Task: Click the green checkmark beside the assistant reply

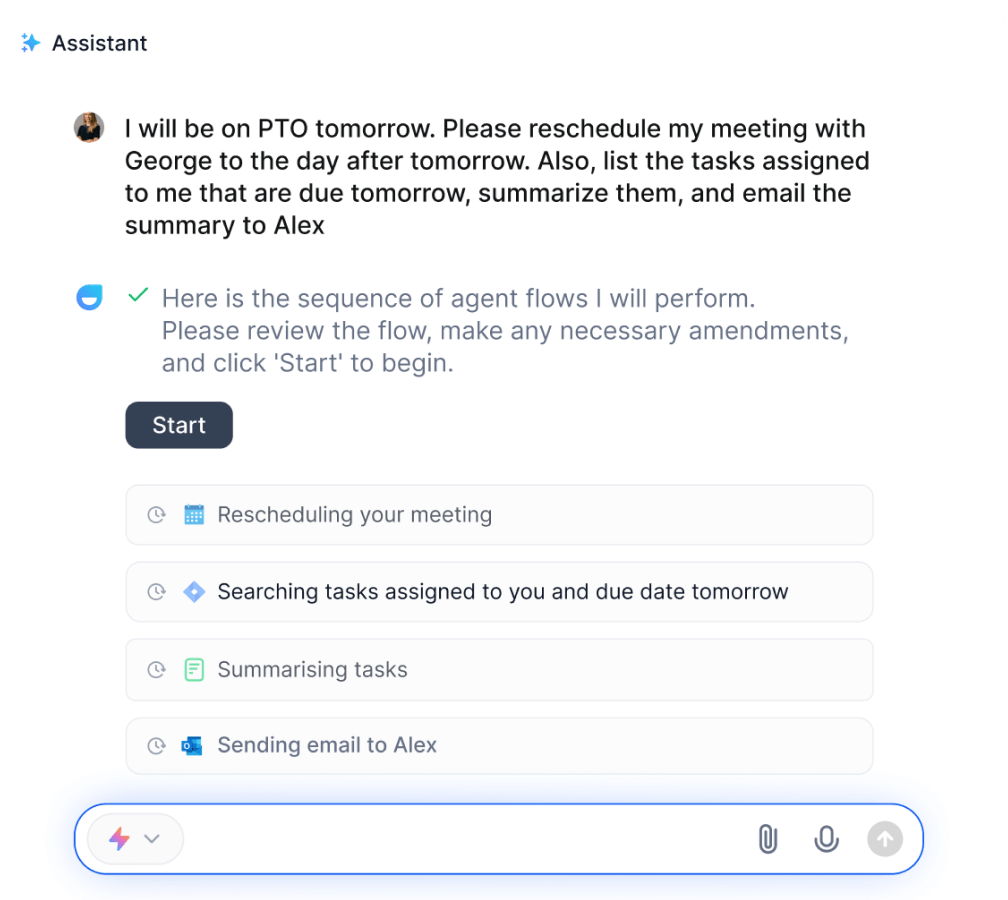Action: coord(138,296)
